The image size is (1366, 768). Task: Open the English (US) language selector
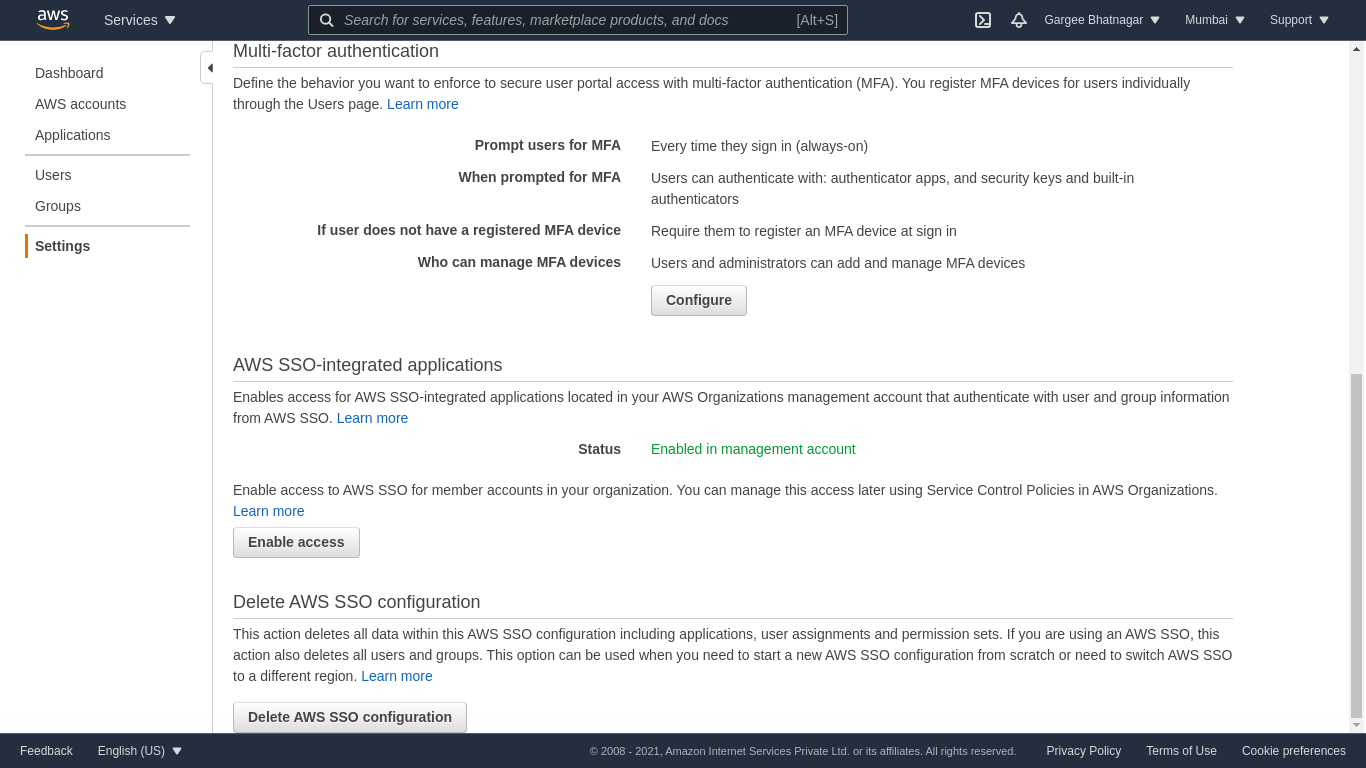[140, 751]
